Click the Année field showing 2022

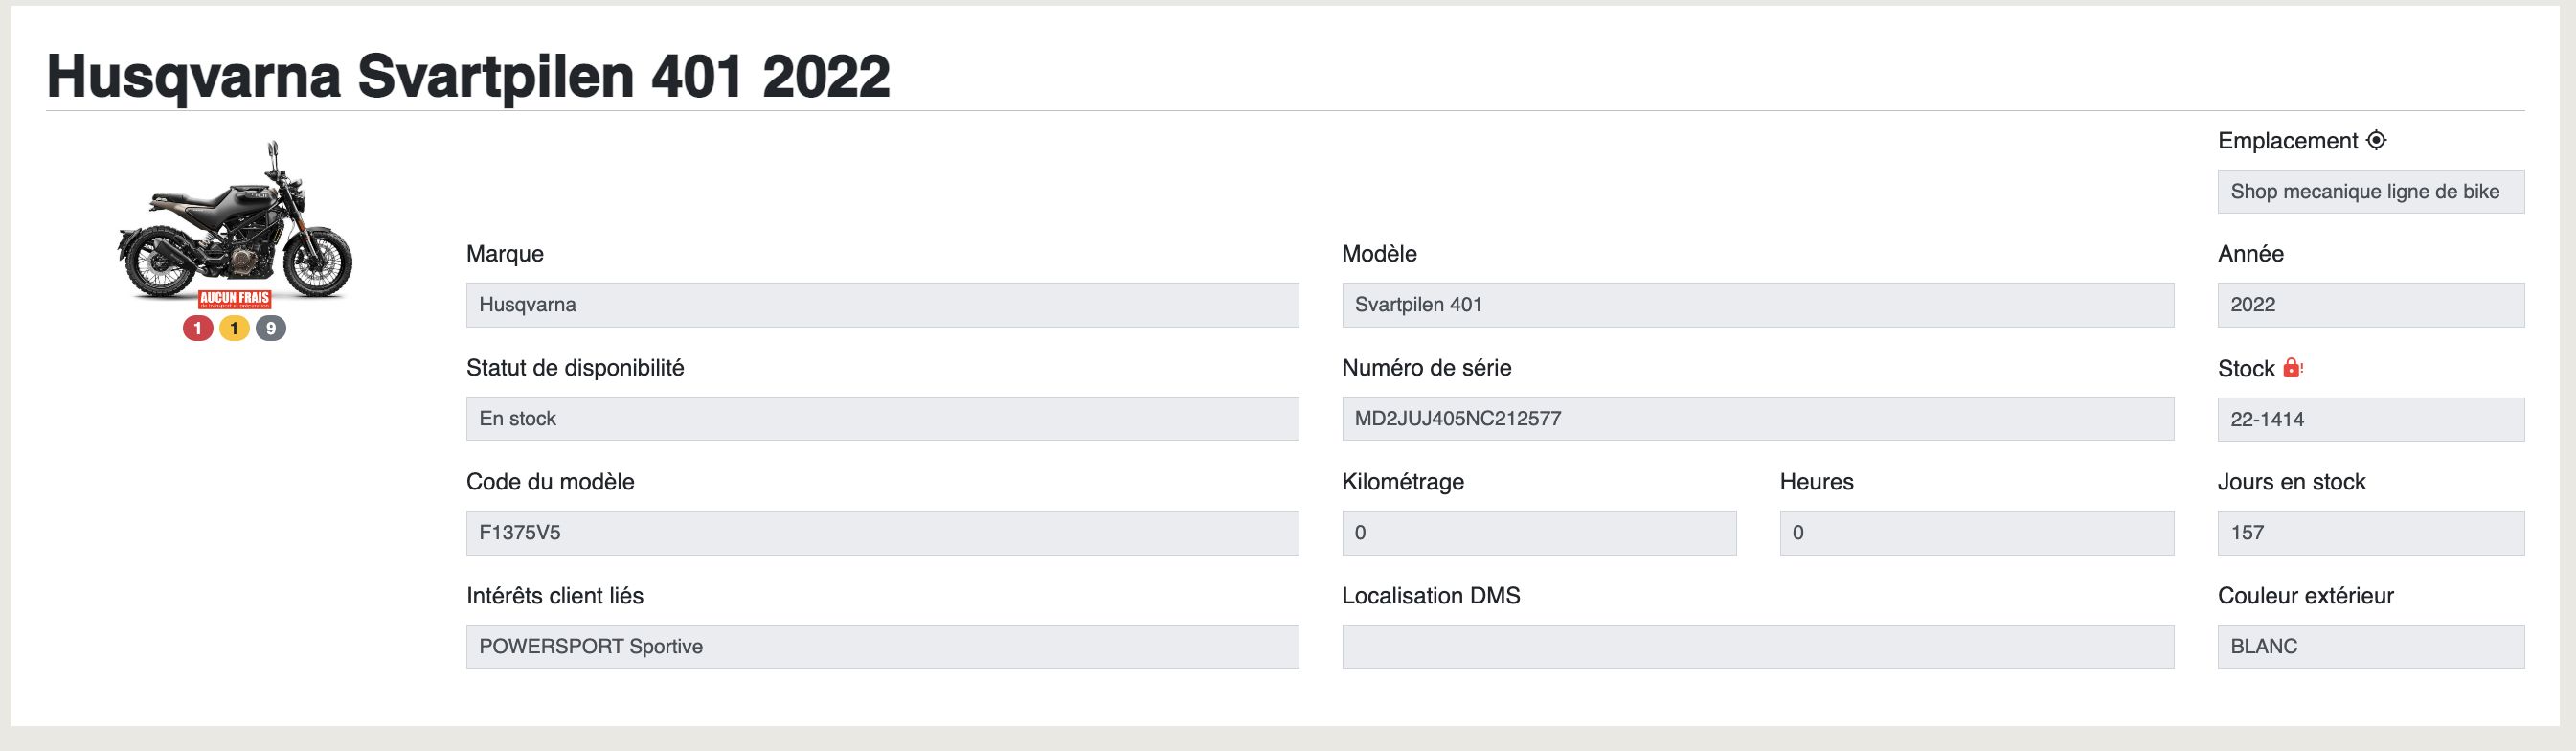pos(2370,305)
